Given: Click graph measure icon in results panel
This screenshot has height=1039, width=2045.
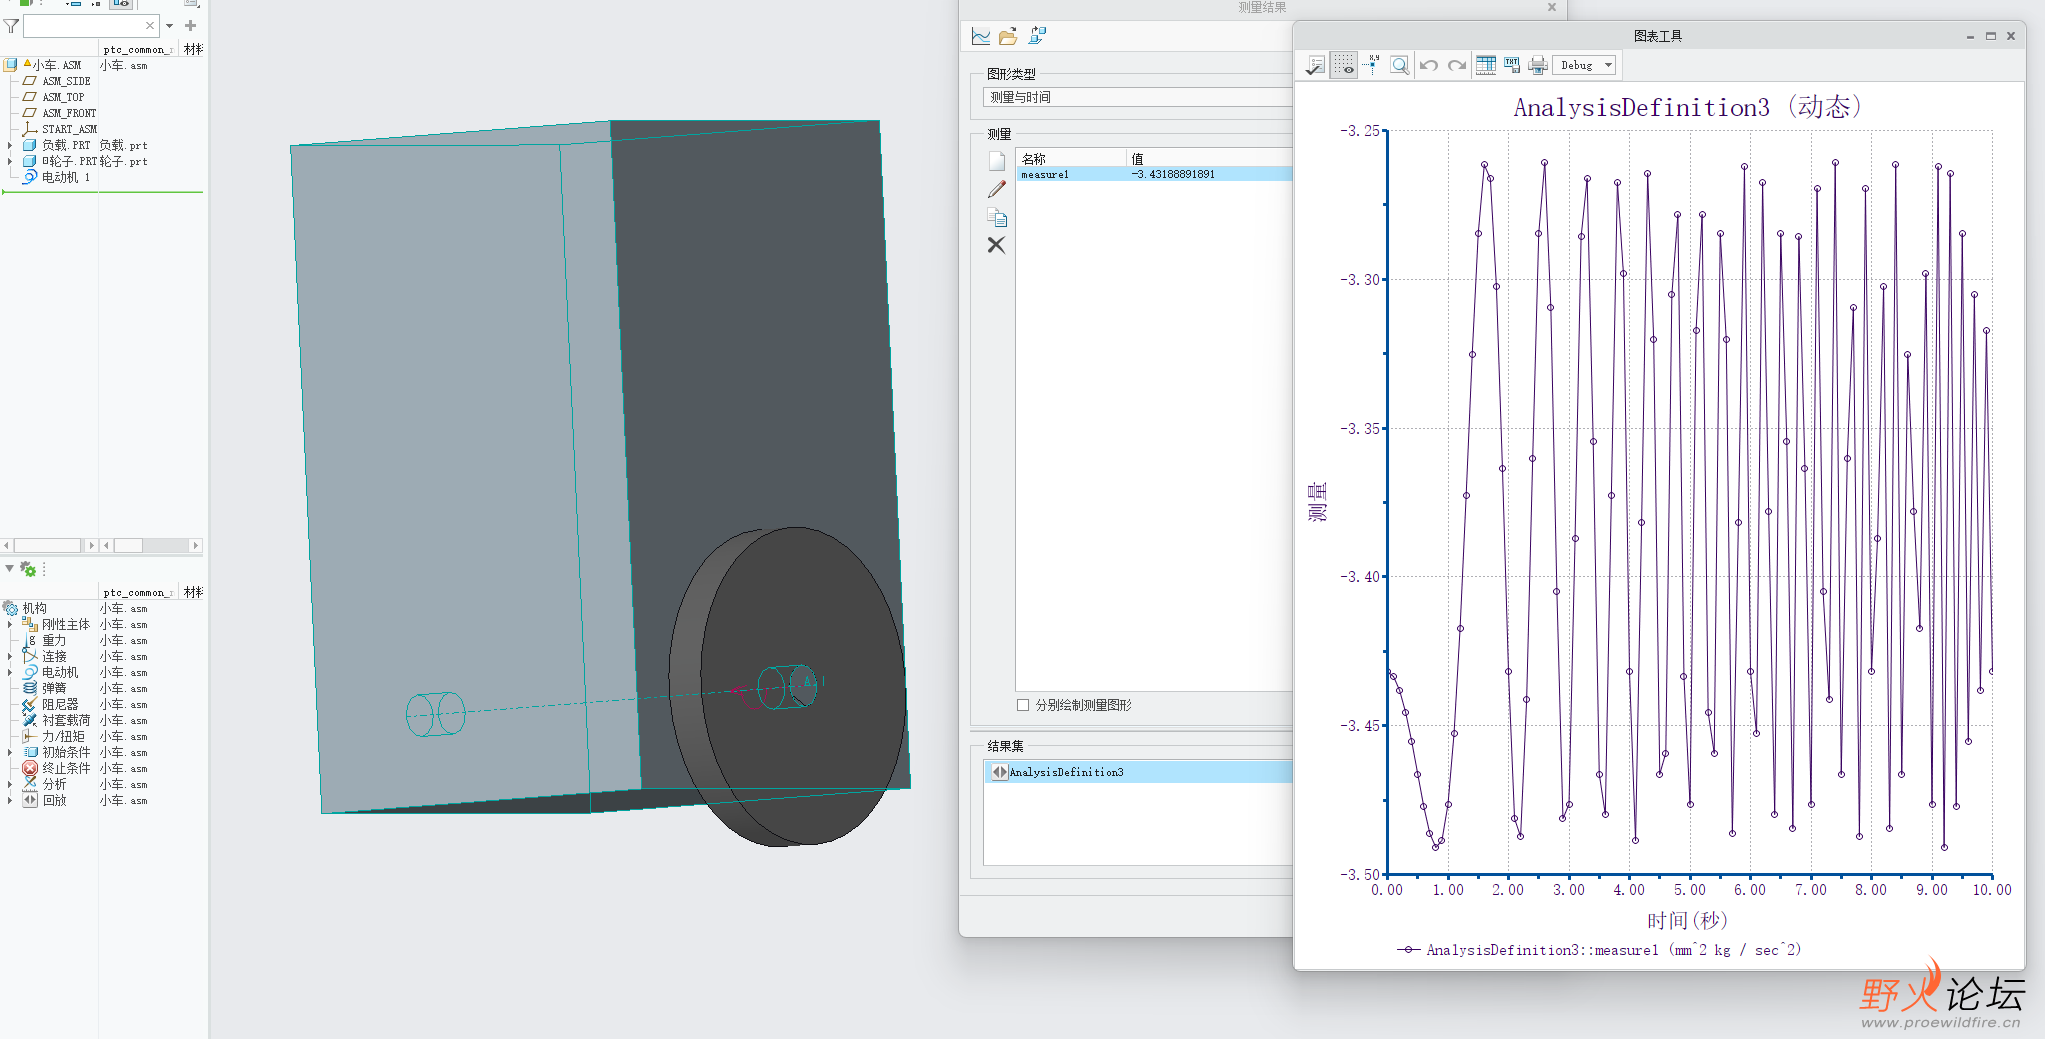Looking at the screenshot, I should (x=981, y=37).
